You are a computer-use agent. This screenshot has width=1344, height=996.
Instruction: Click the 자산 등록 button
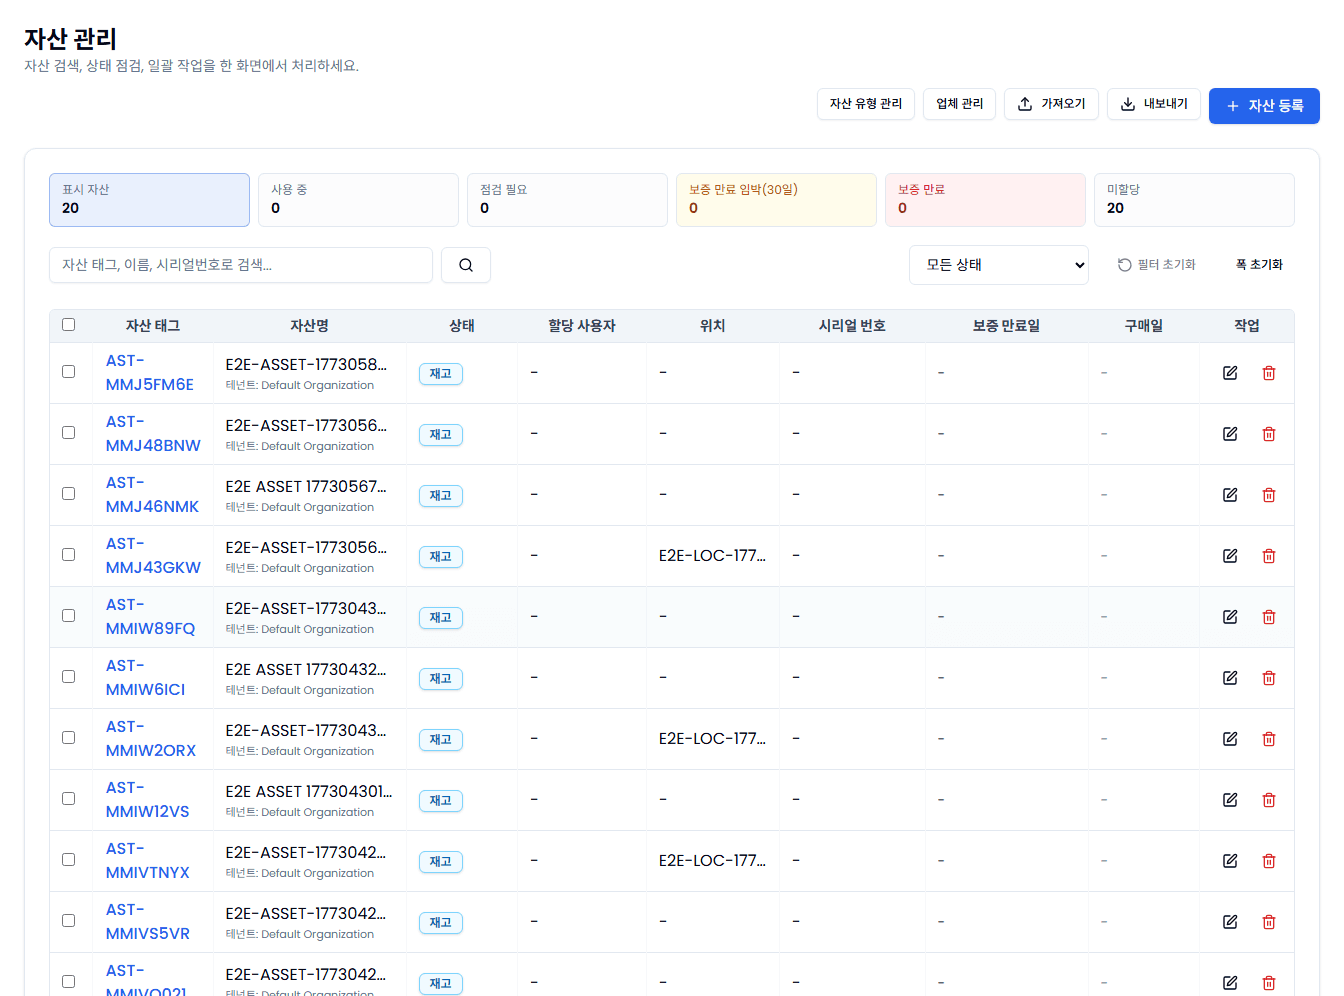(x=1263, y=106)
